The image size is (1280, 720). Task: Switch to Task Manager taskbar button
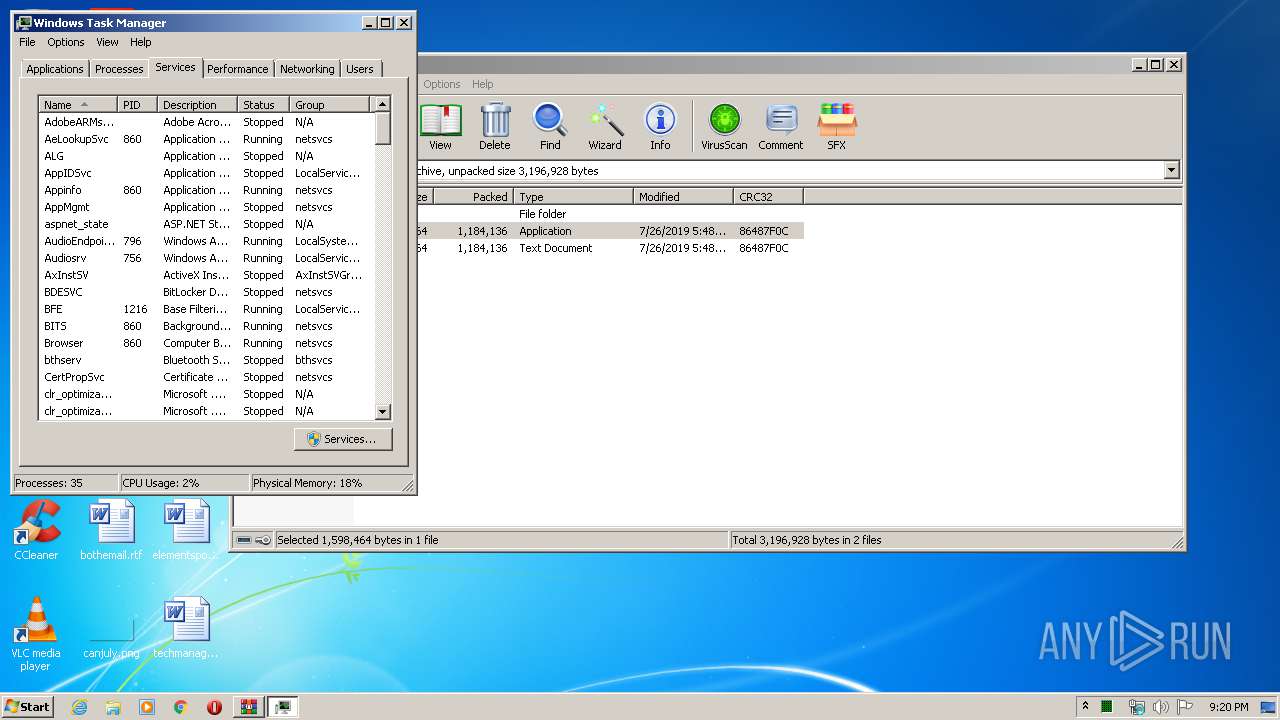[283, 706]
